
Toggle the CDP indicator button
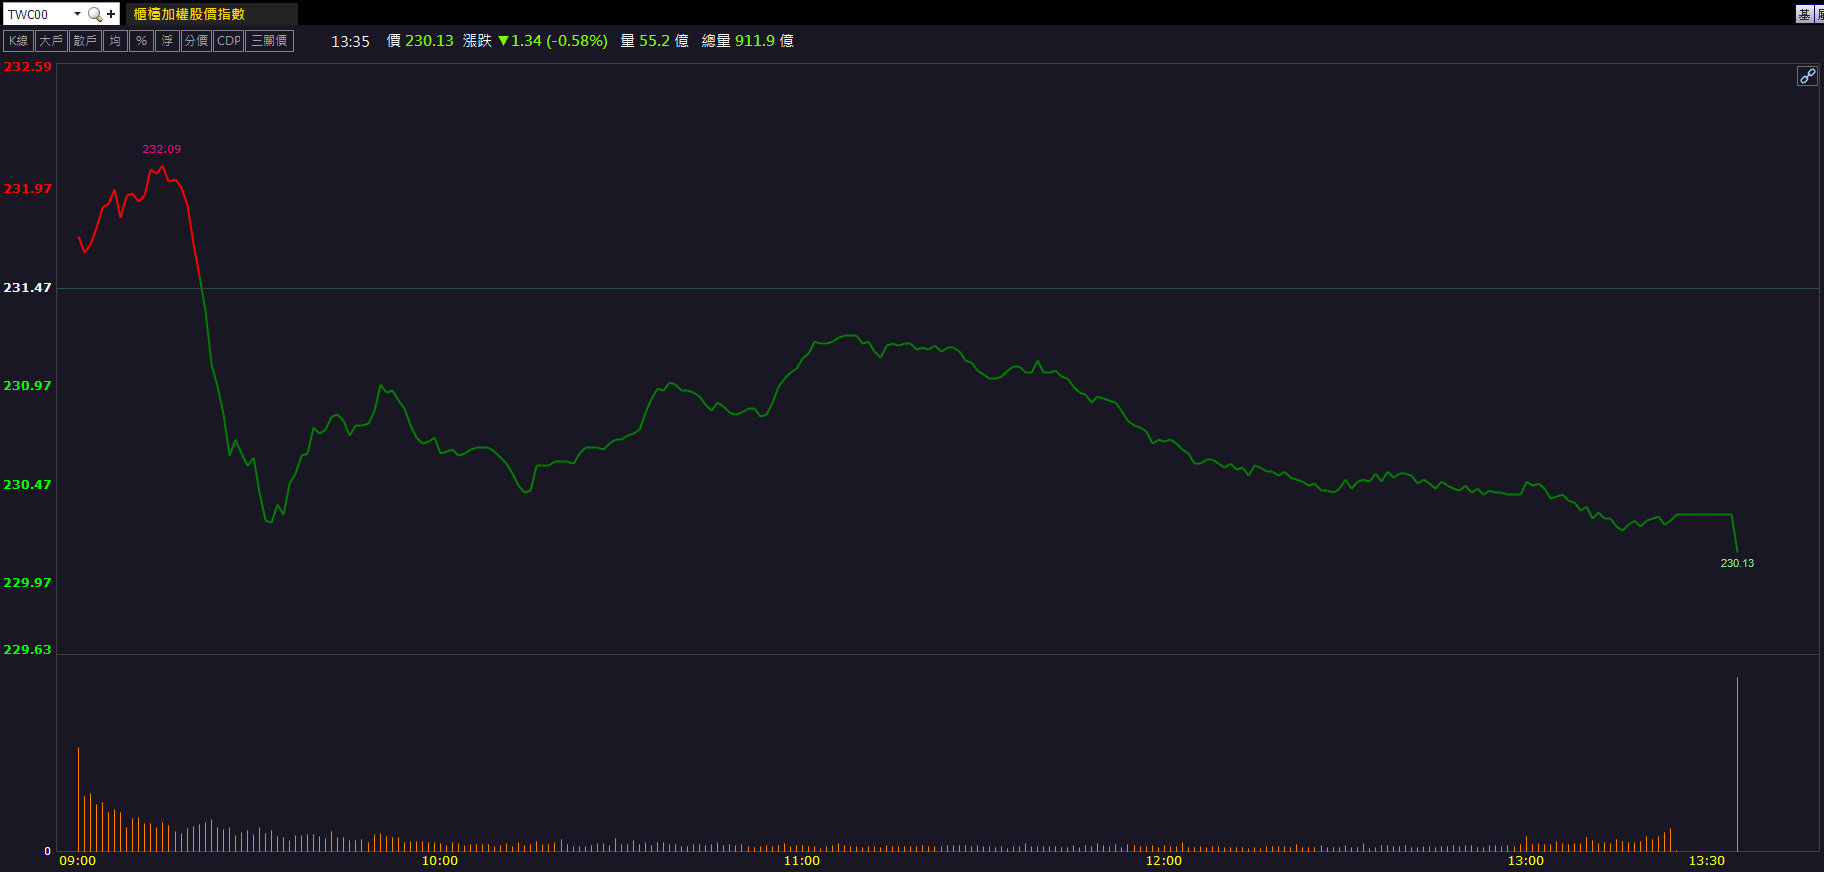229,41
